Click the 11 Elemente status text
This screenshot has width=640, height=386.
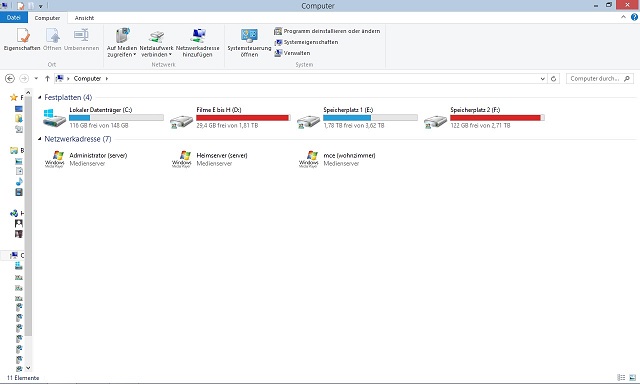pyautogui.click(x=23, y=378)
